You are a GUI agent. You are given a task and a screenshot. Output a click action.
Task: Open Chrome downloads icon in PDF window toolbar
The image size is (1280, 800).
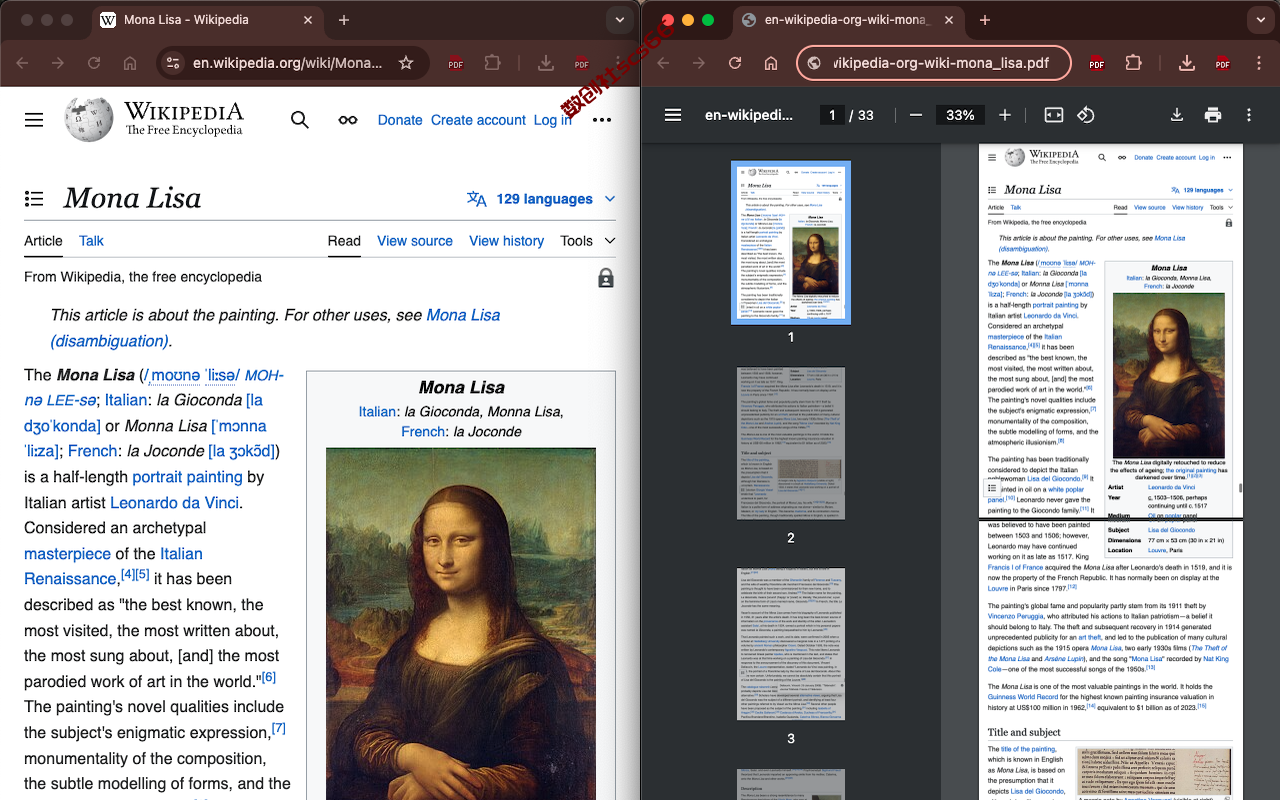pos(1187,63)
